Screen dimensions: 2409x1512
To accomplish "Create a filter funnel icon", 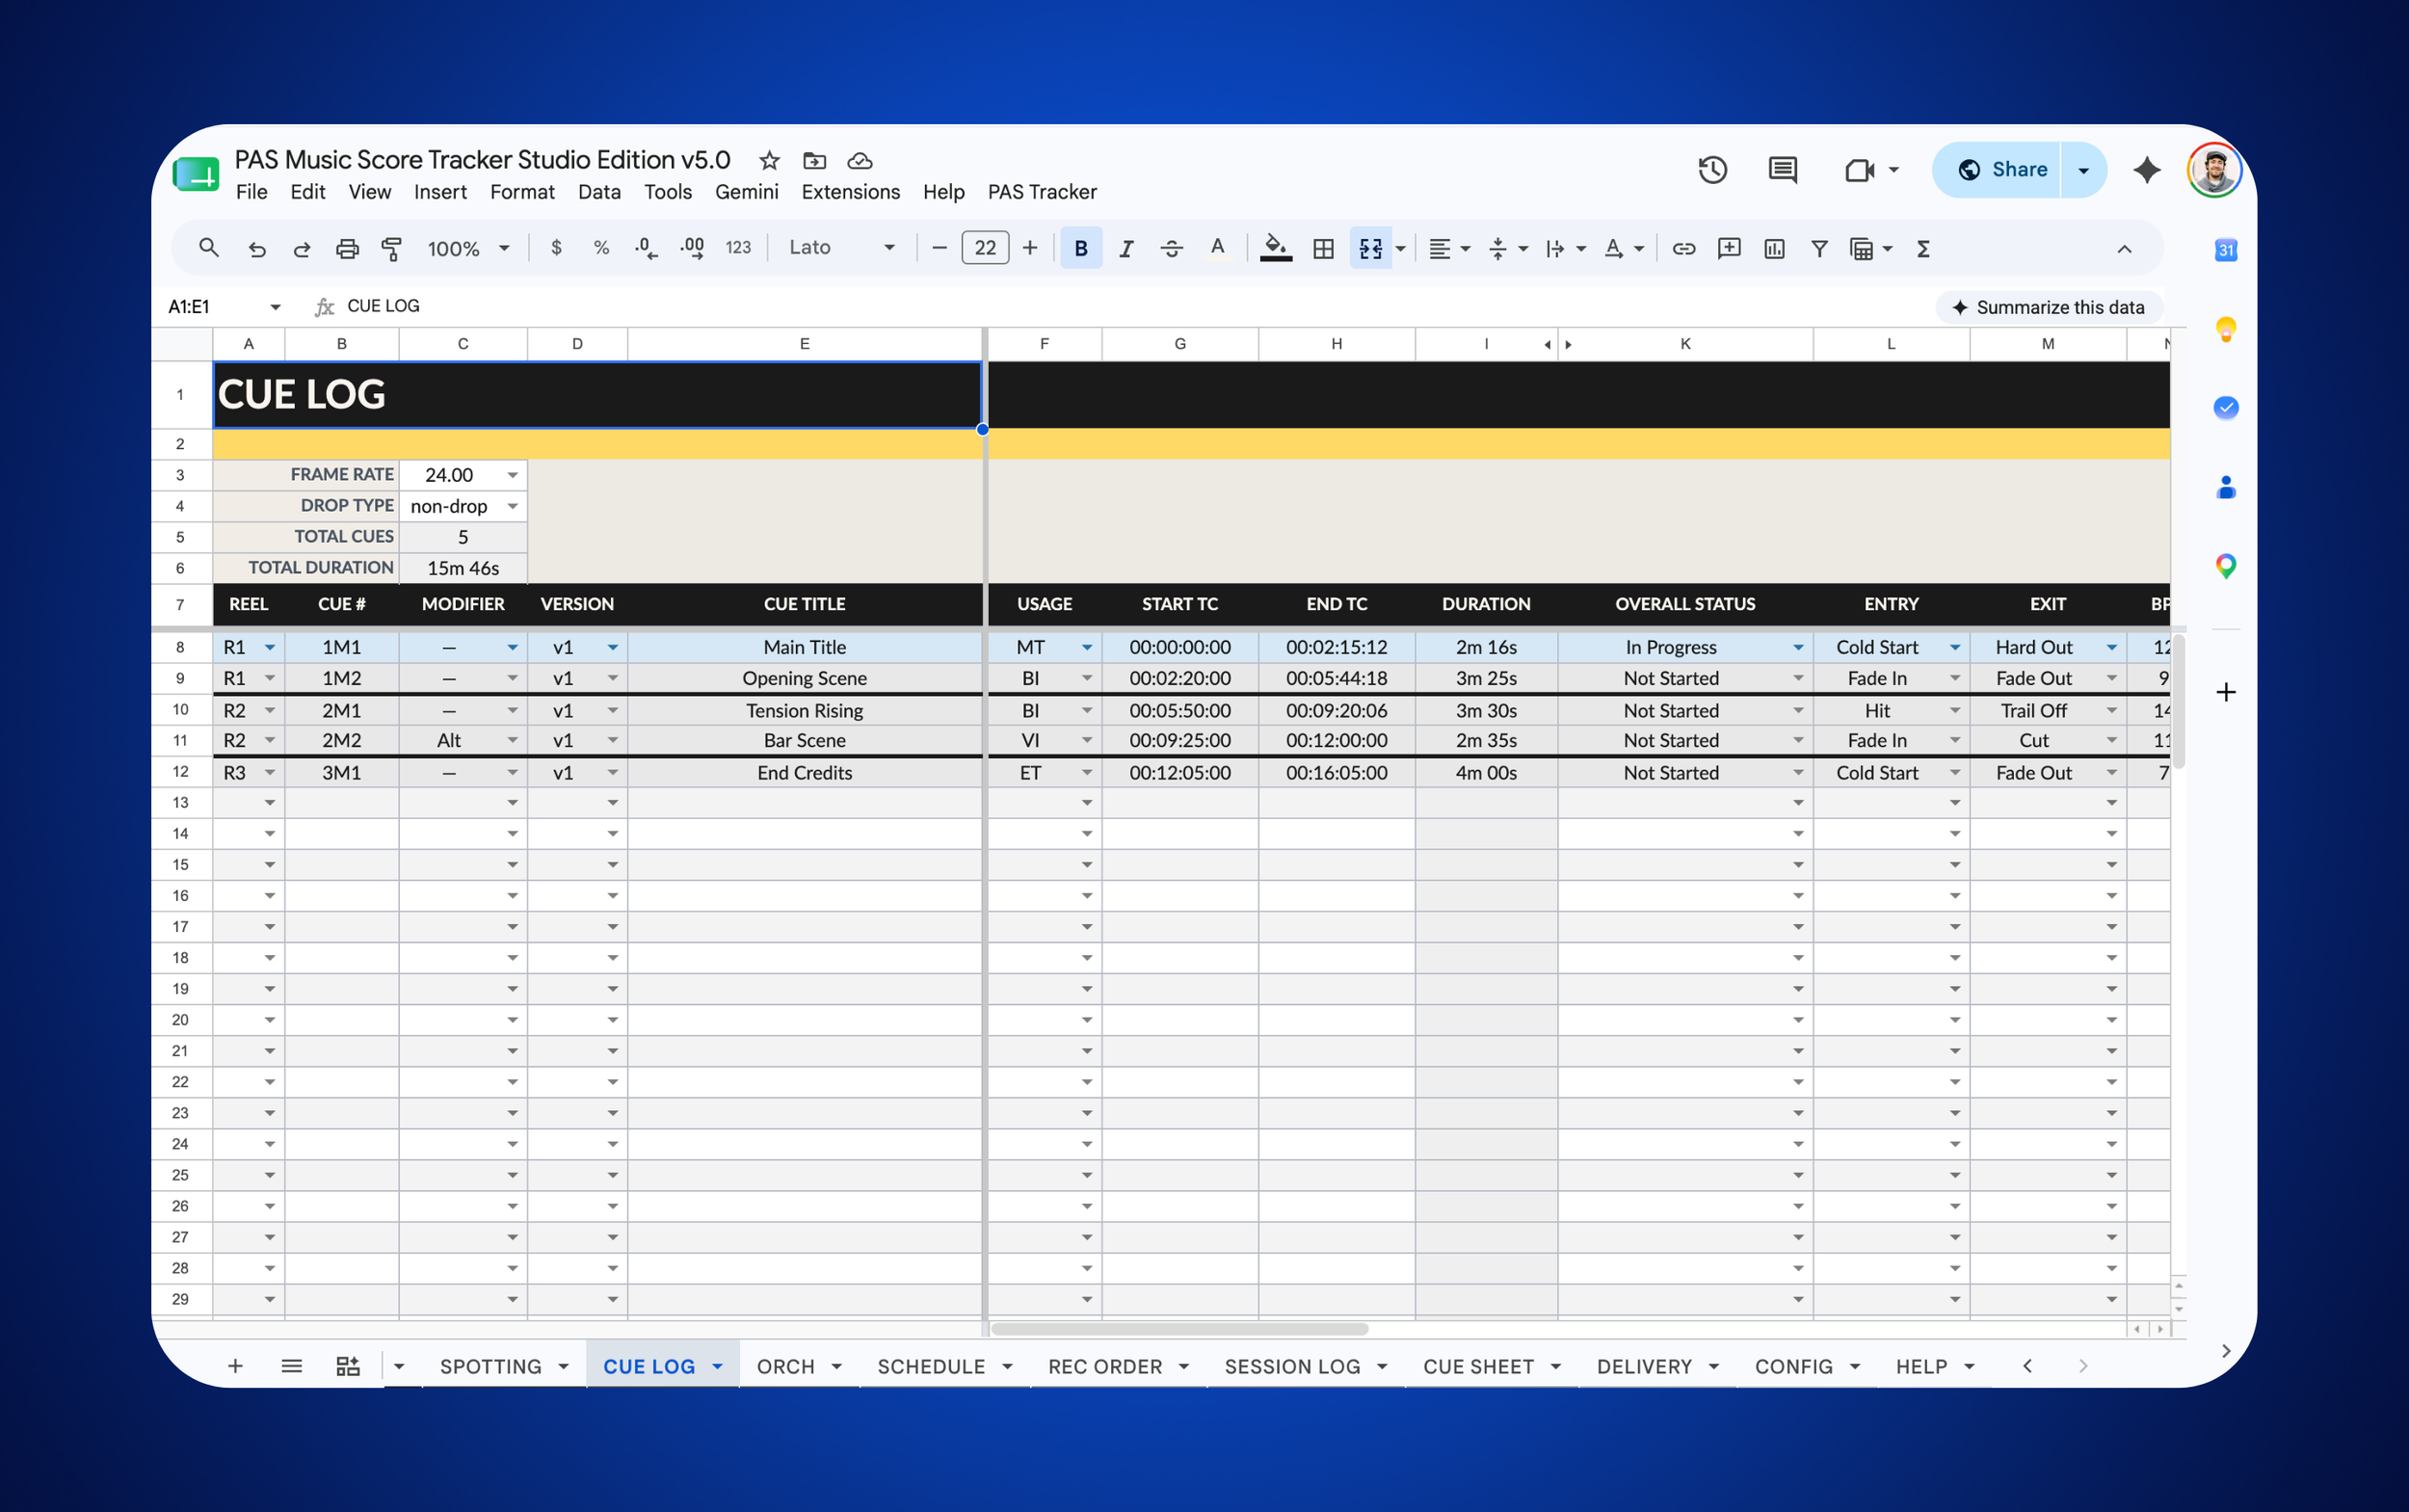I will [x=1819, y=248].
